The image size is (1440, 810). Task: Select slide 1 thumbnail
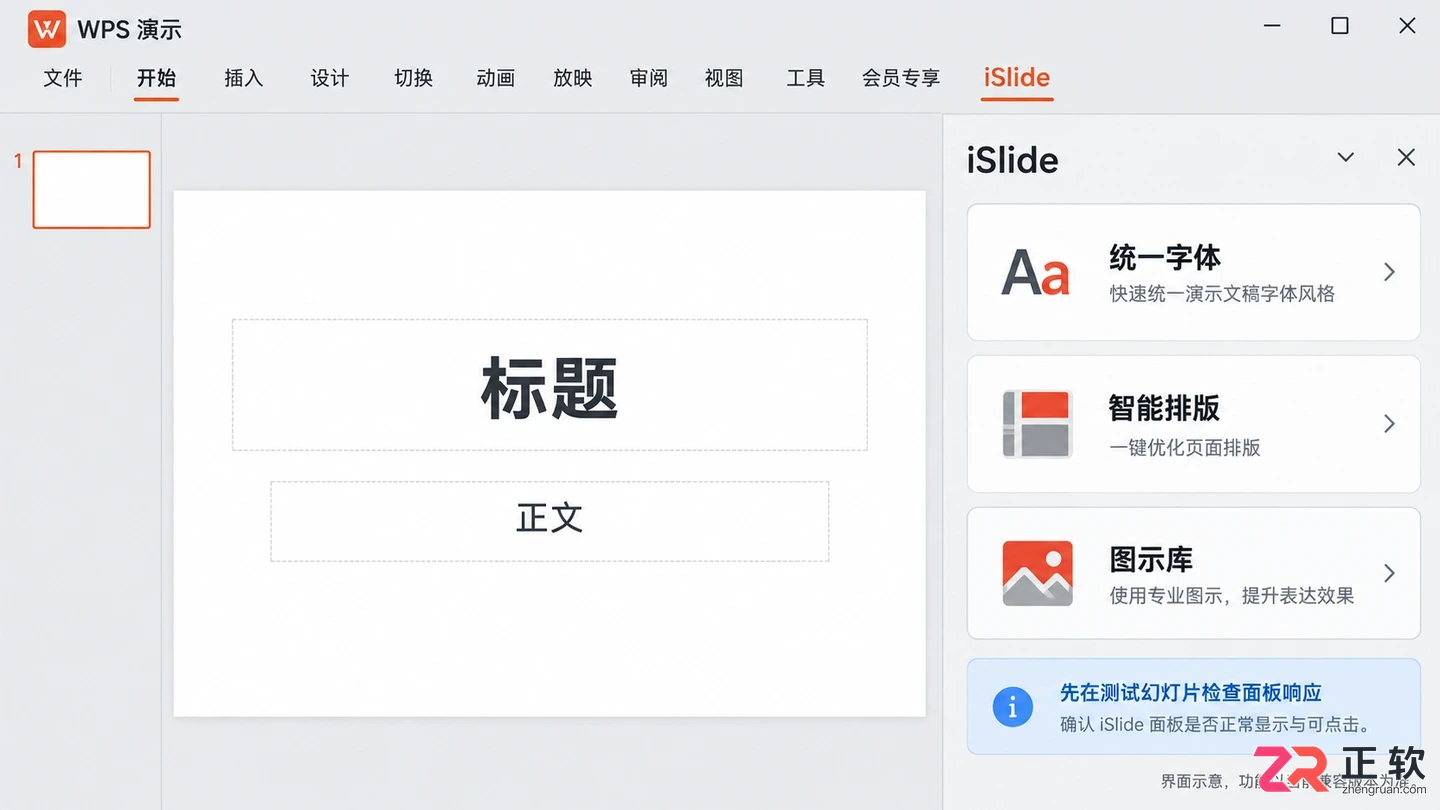pos(92,189)
